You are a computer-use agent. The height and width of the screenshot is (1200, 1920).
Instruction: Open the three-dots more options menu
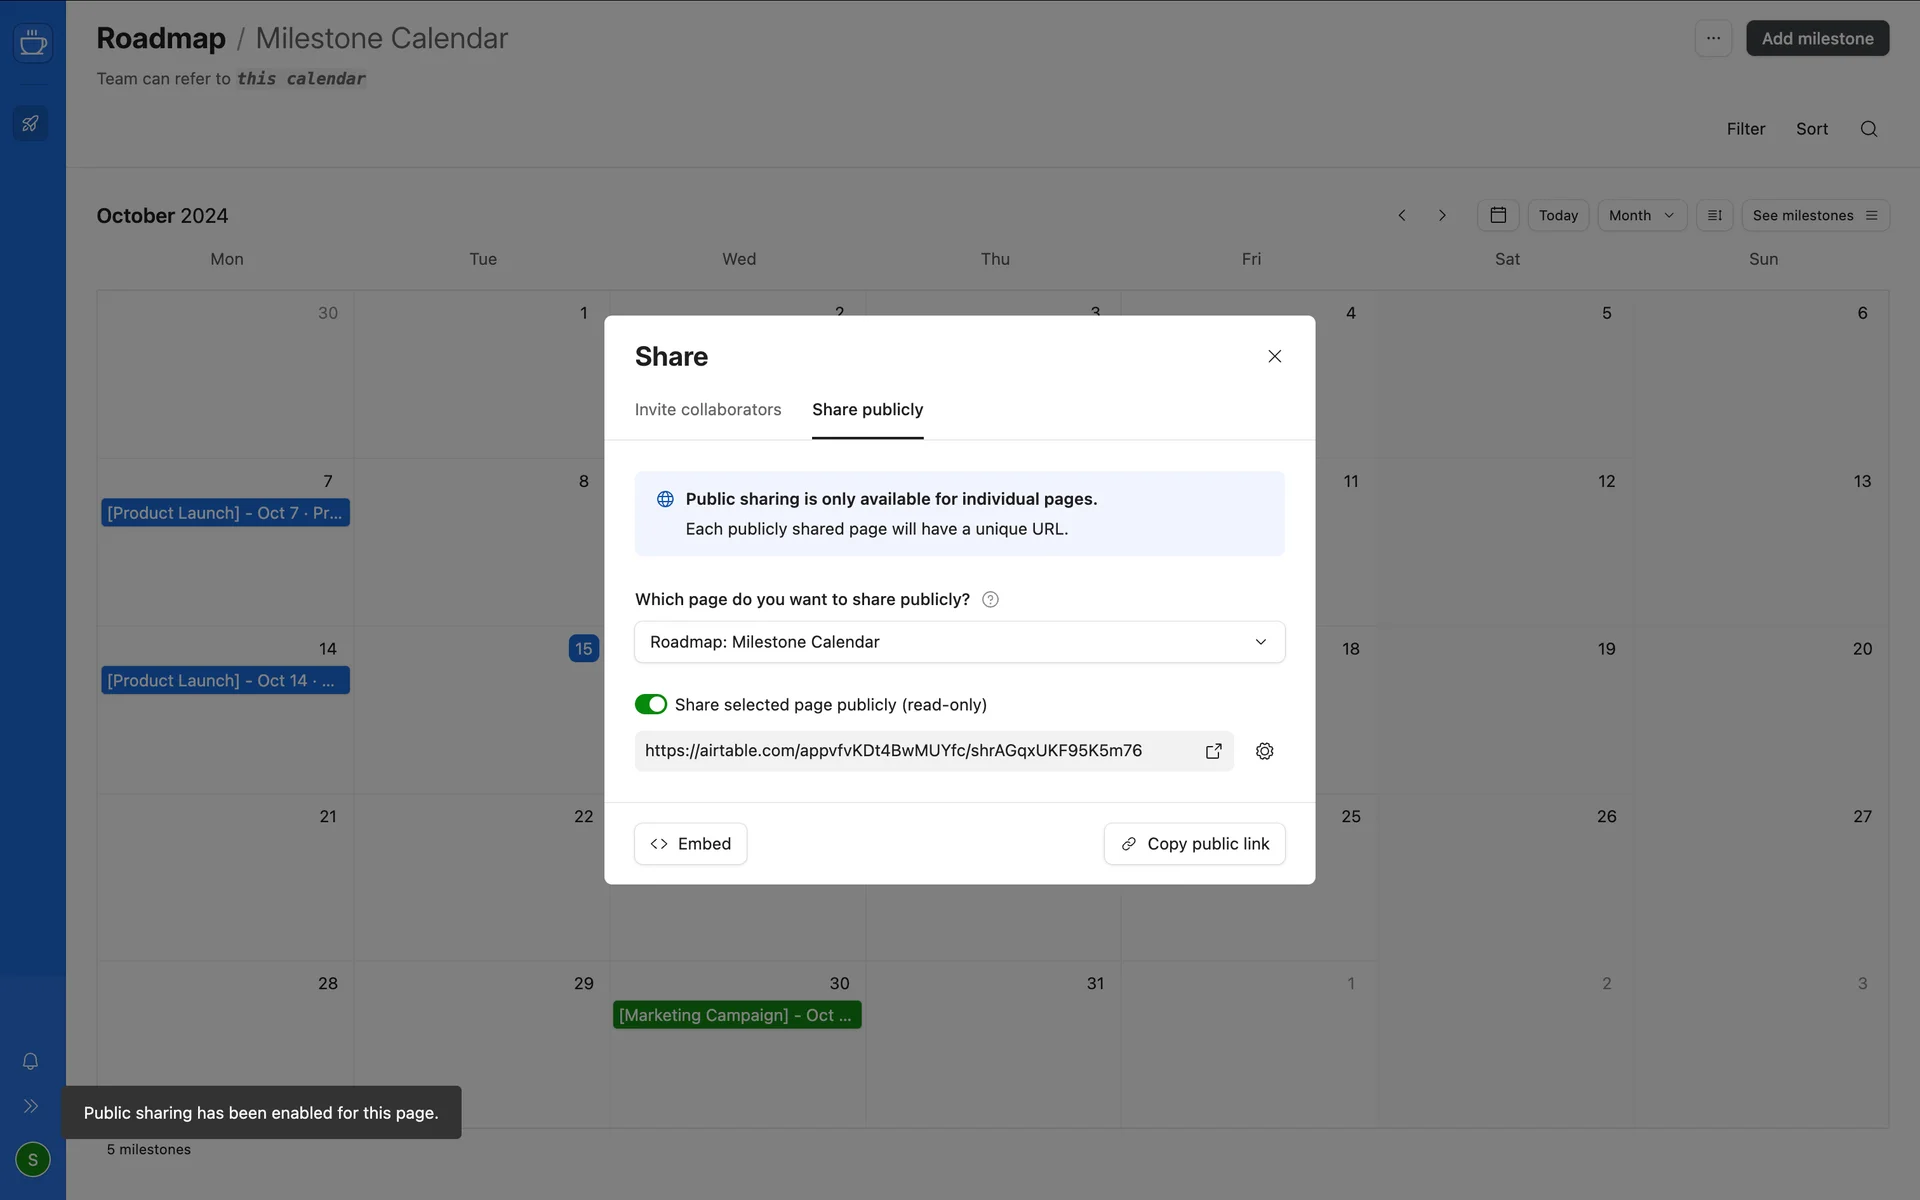pyautogui.click(x=1713, y=38)
